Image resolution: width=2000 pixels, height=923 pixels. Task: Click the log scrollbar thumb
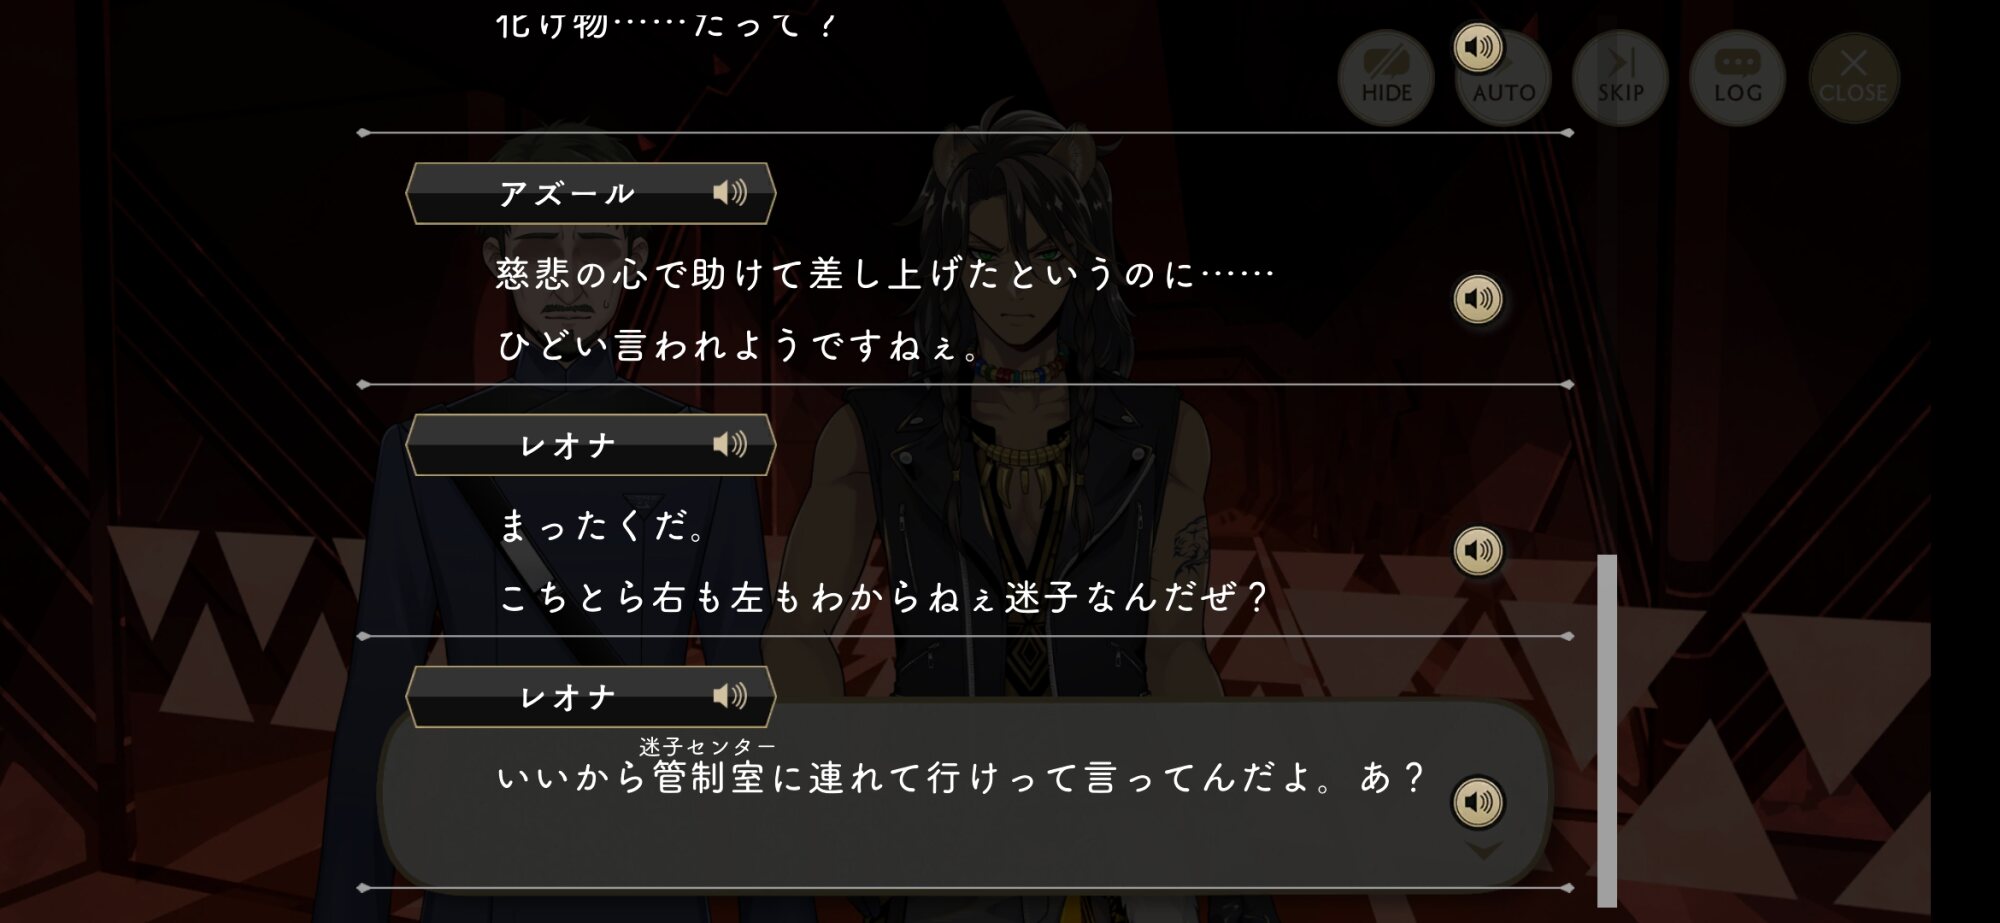[x=1607, y=730]
